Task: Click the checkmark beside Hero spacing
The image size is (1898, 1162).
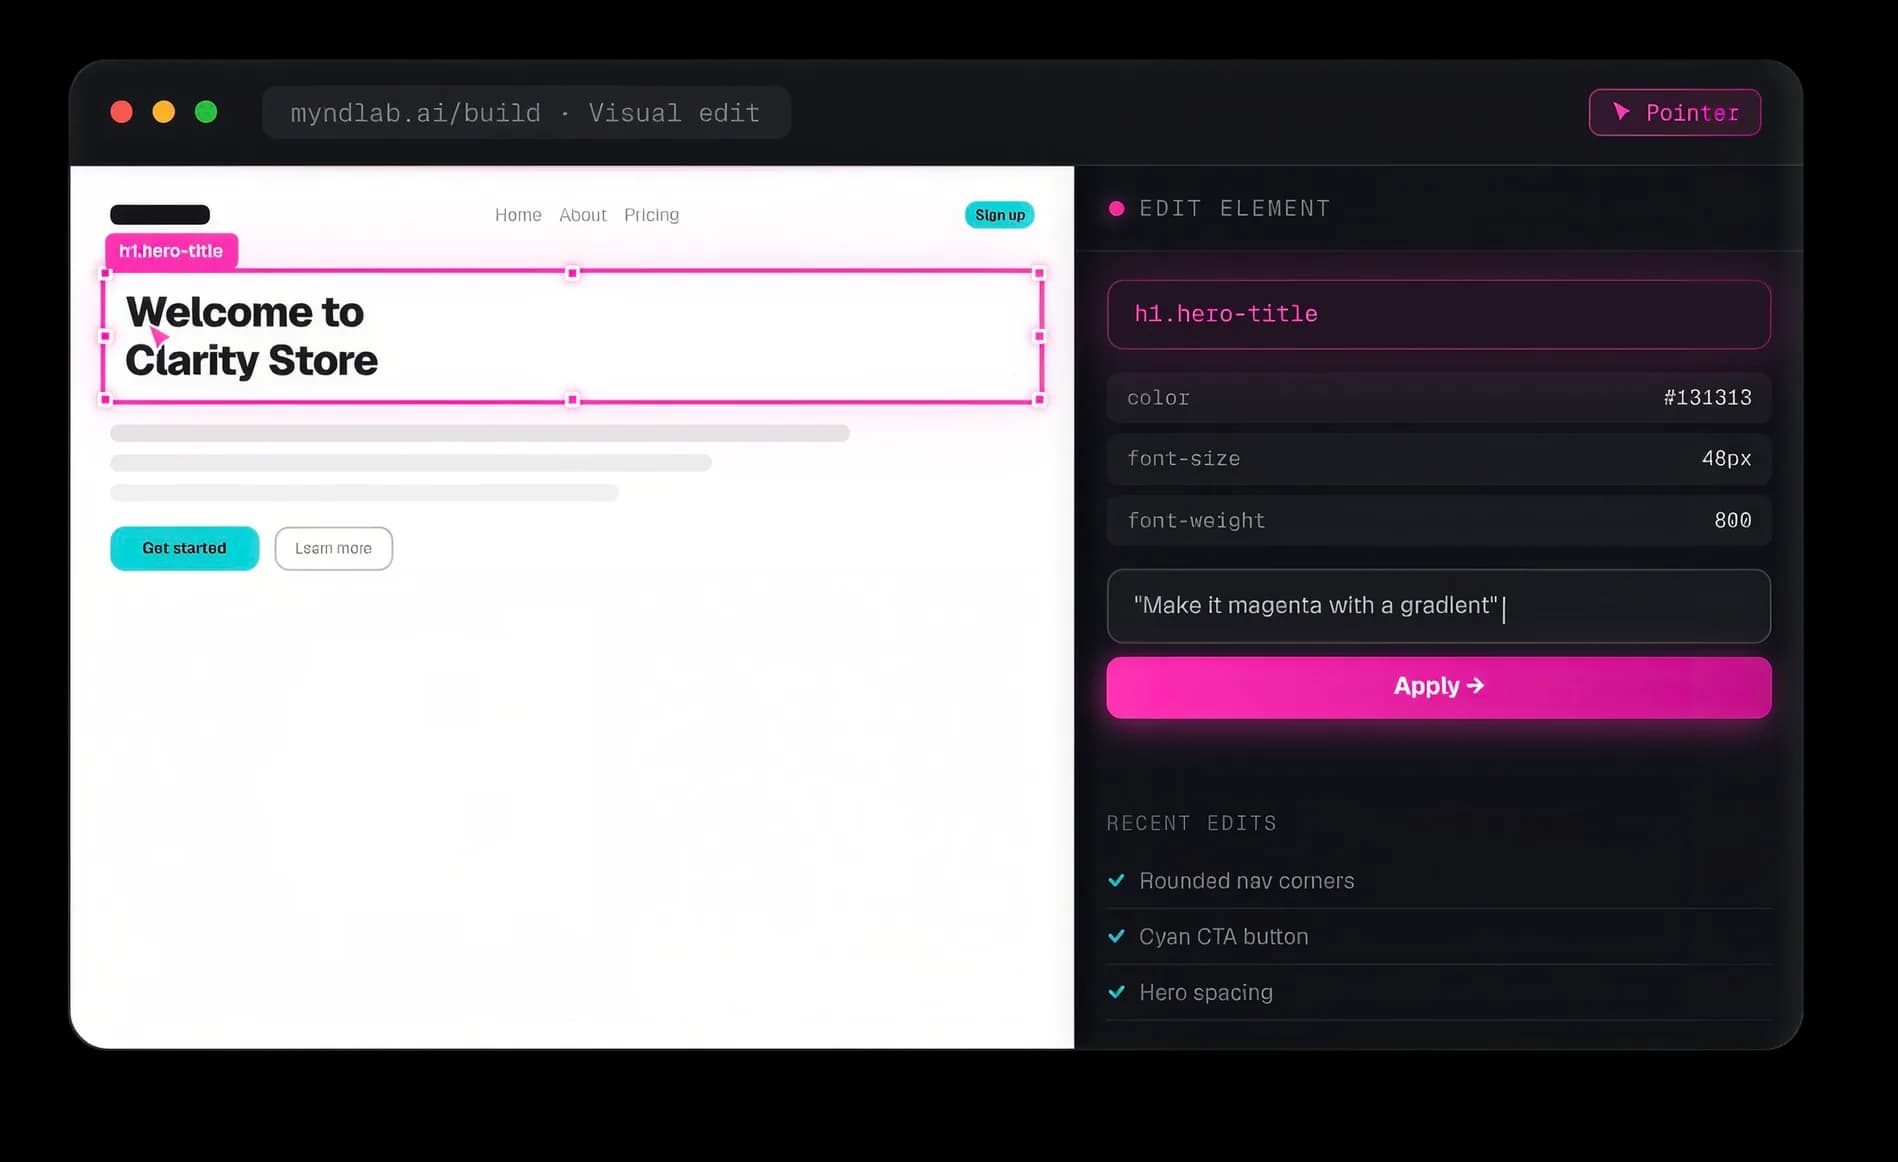Action: (1116, 992)
